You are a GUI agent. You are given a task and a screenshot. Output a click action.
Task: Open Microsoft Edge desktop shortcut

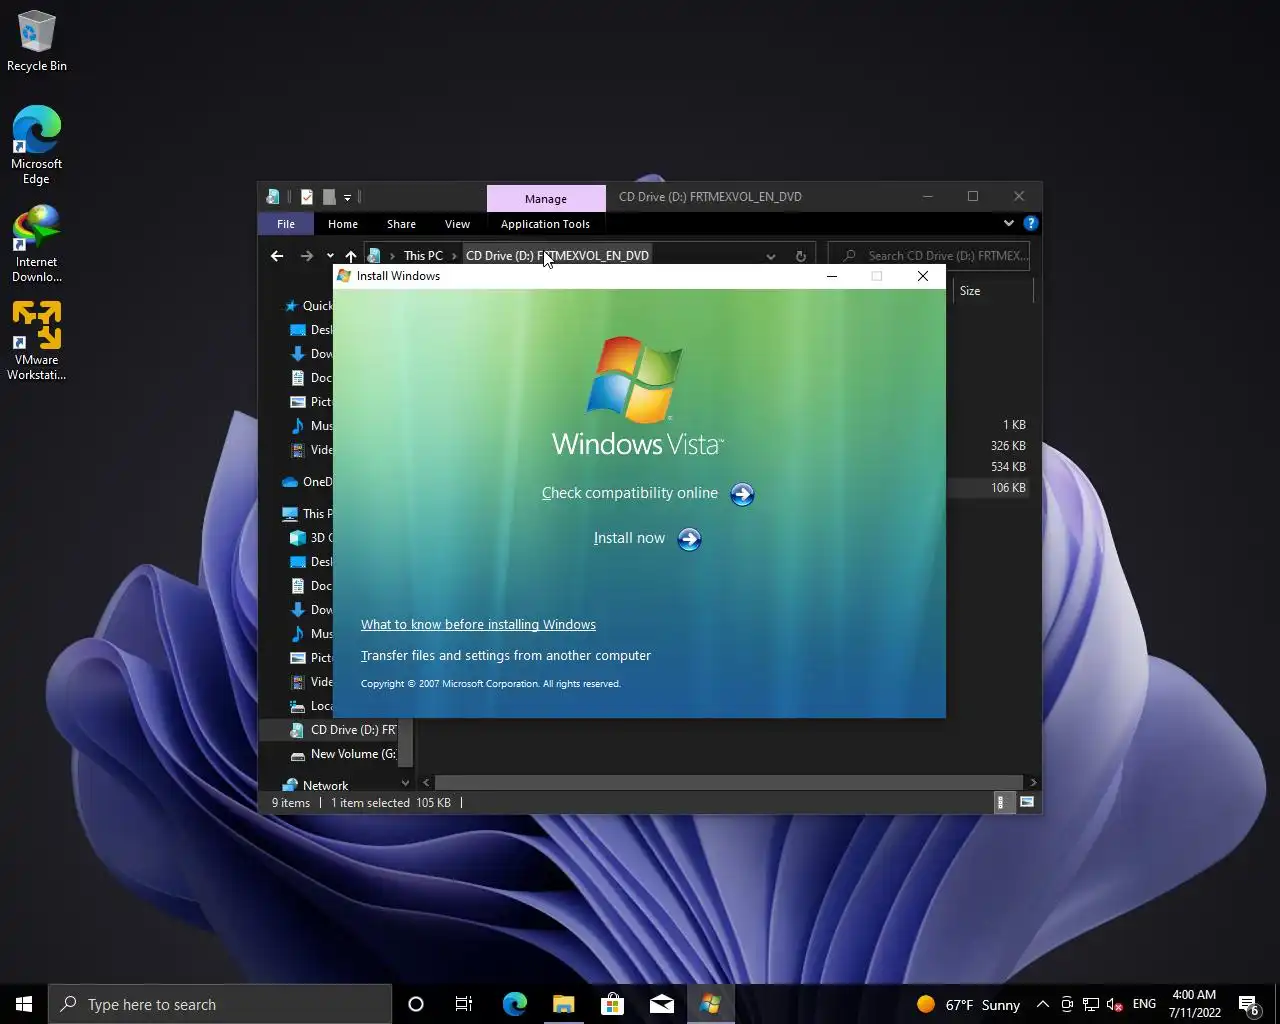click(x=36, y=145)
